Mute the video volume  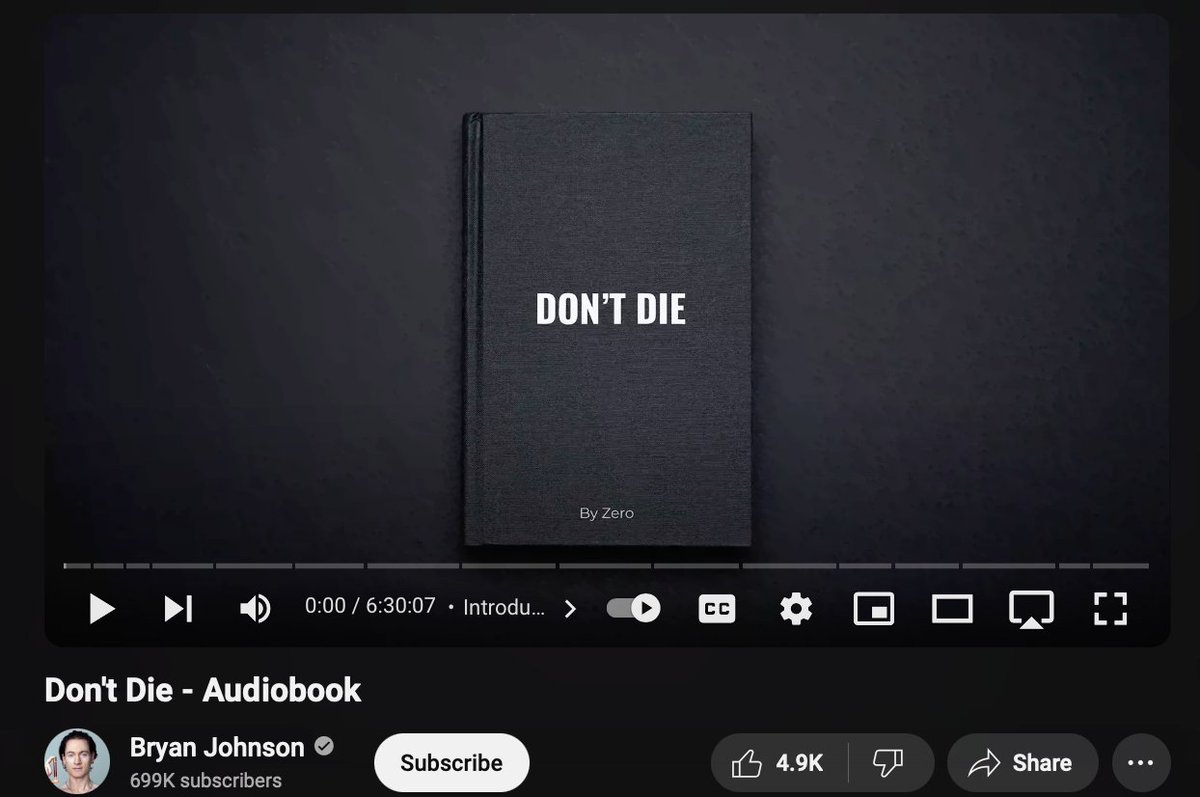pos(255,608)
